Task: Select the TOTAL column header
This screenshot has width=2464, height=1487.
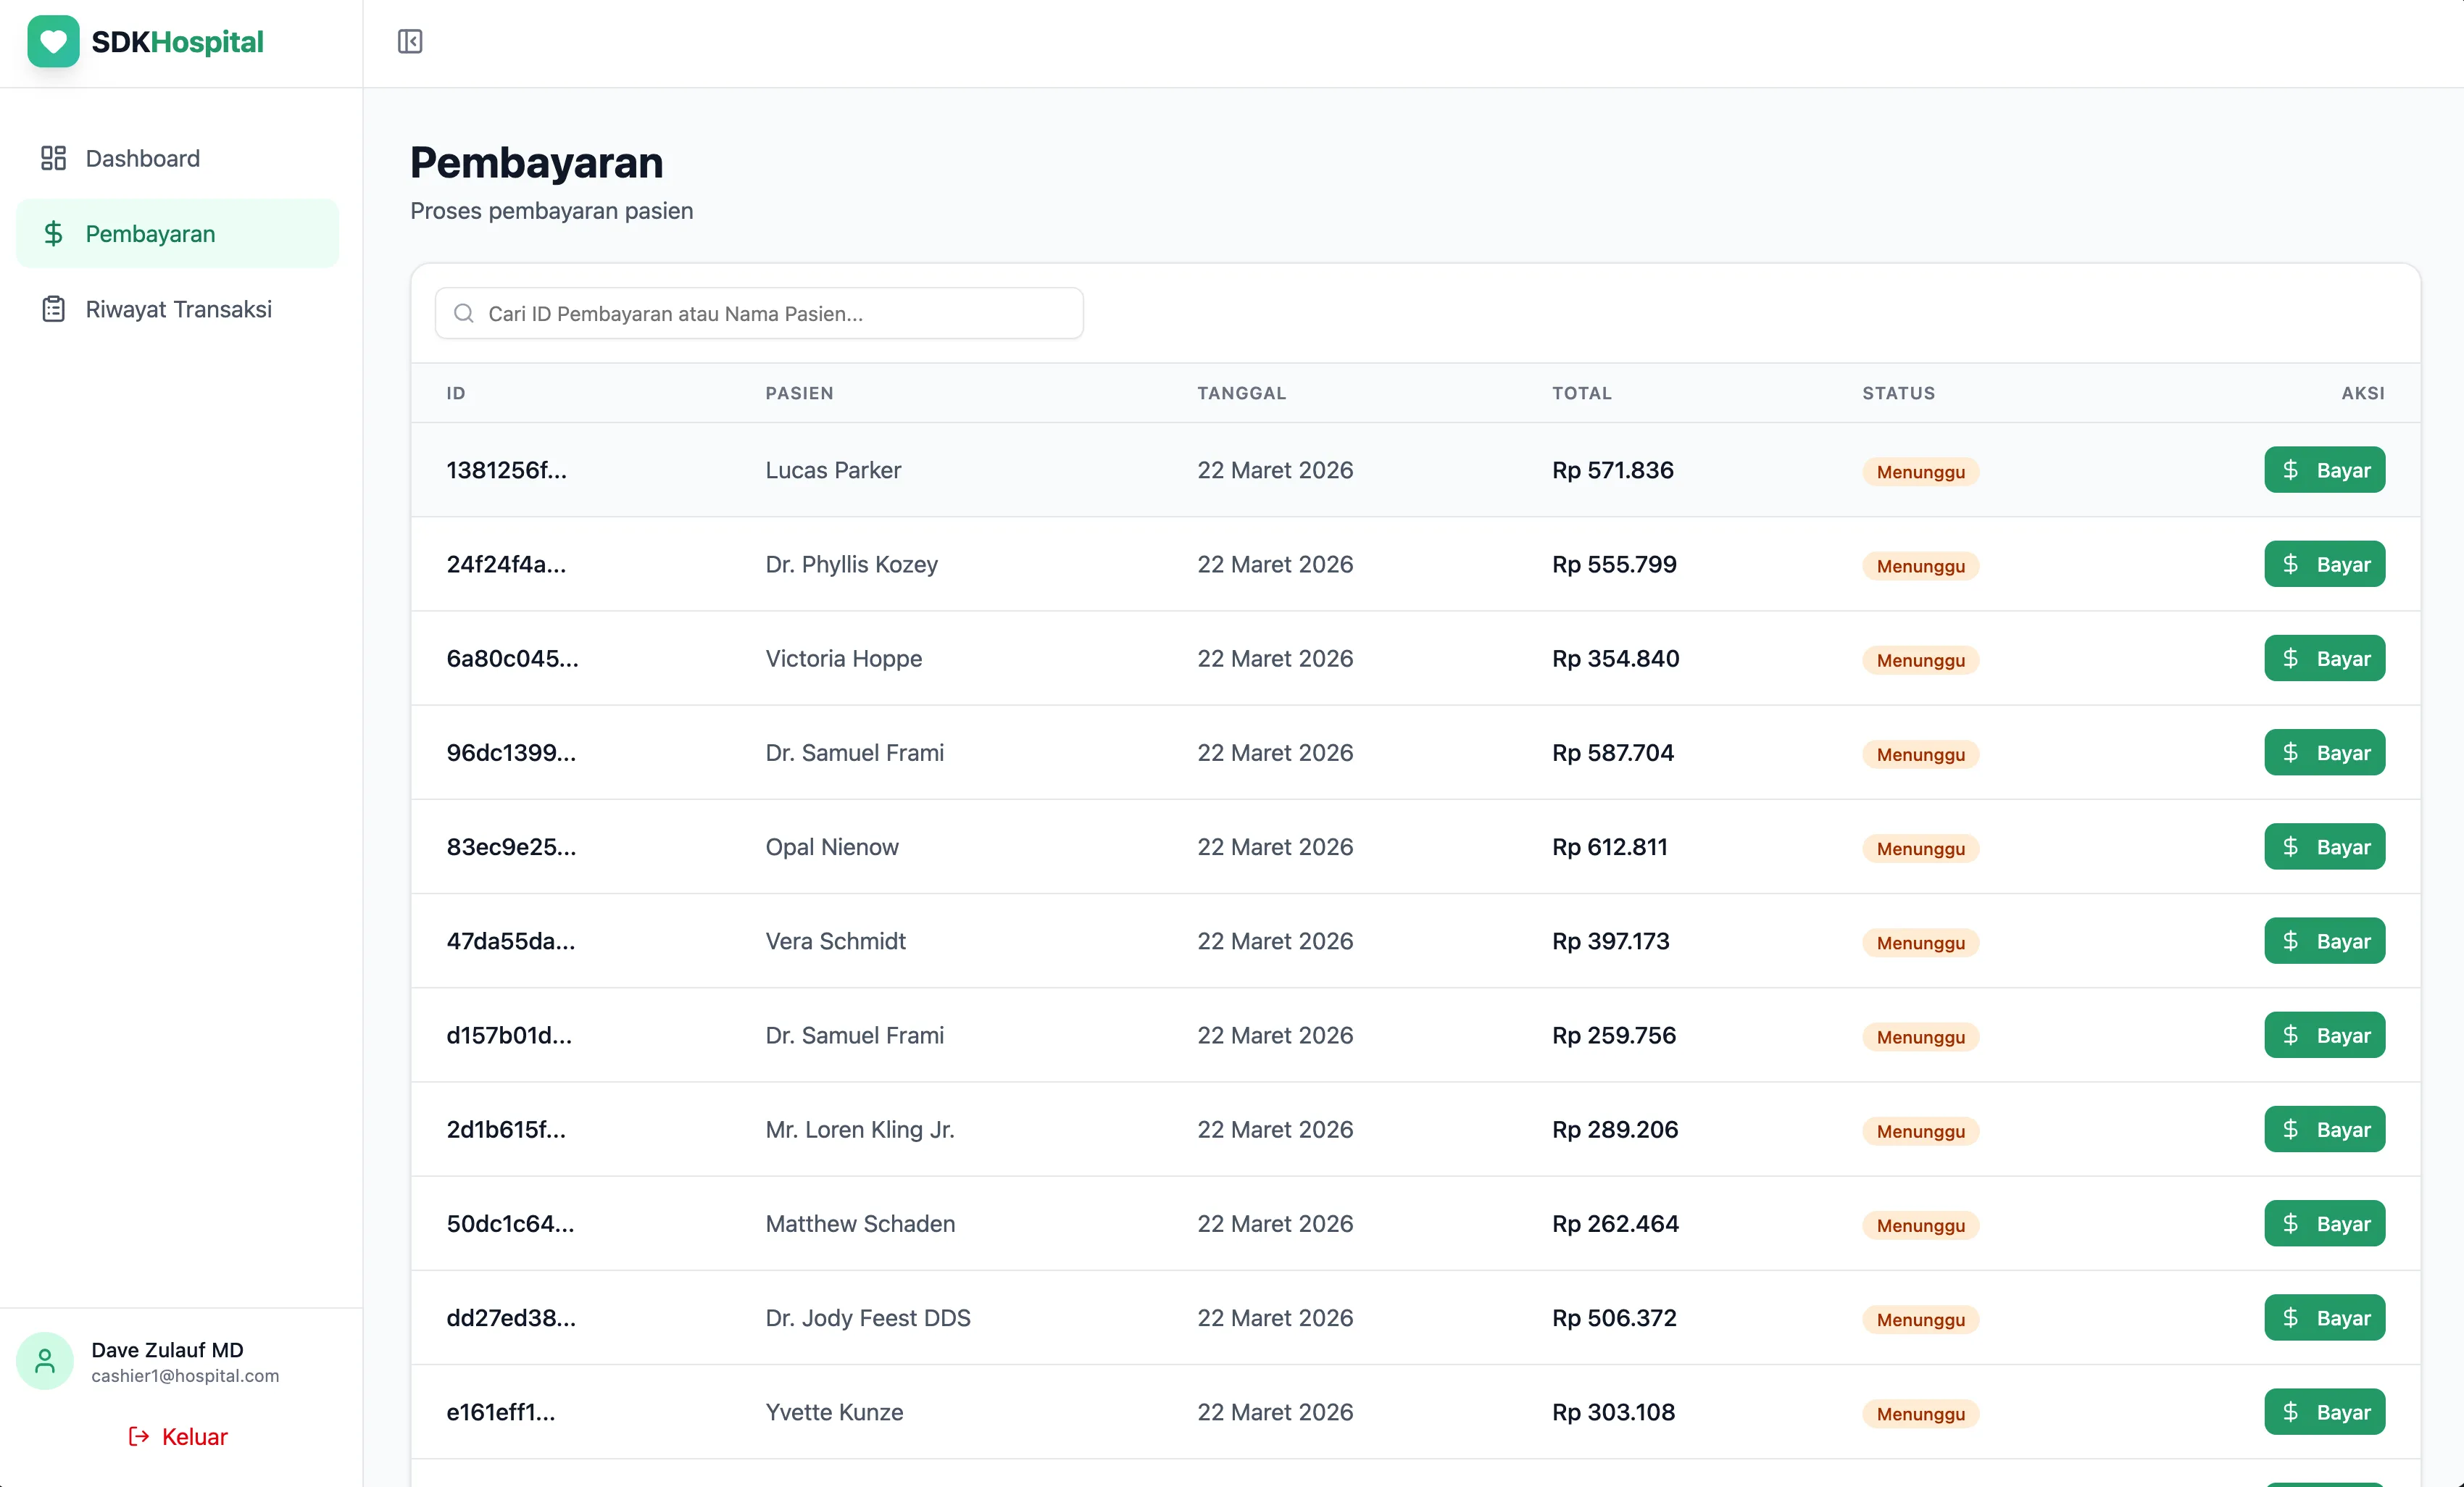Action: point(1582,393)
